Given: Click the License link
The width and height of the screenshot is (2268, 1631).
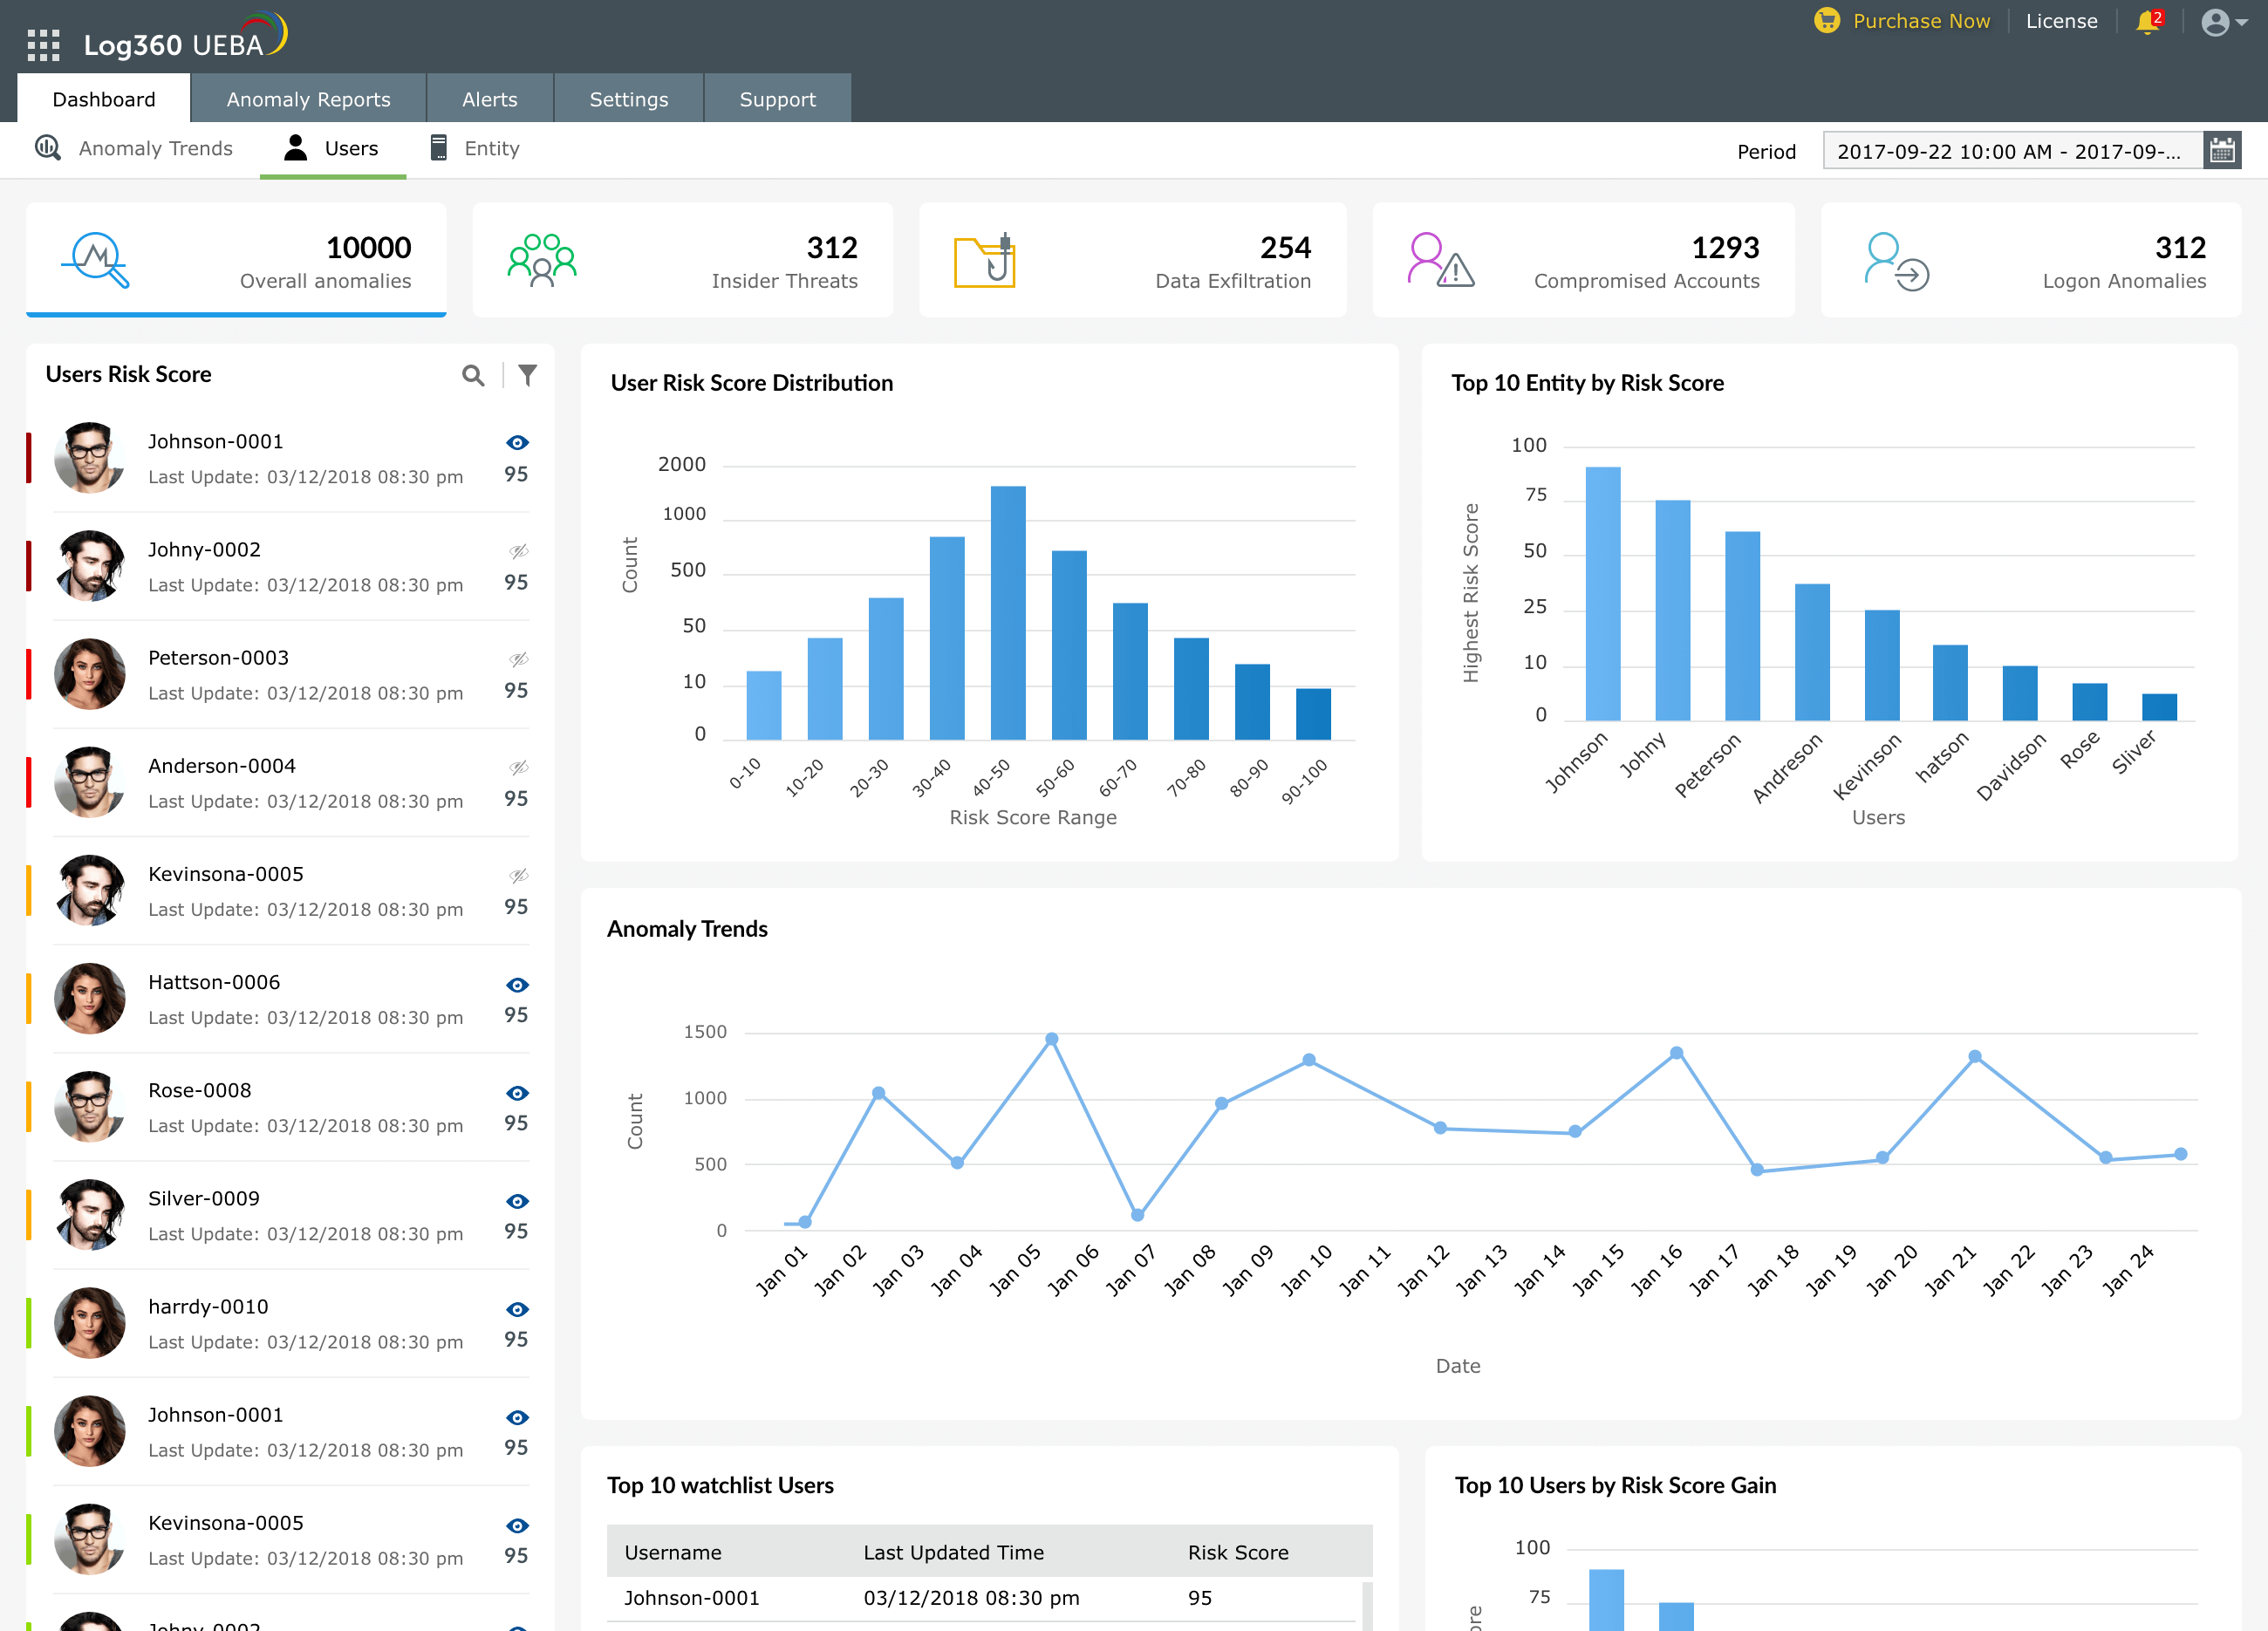Looking at the screenshot, I should [2061, 21].
